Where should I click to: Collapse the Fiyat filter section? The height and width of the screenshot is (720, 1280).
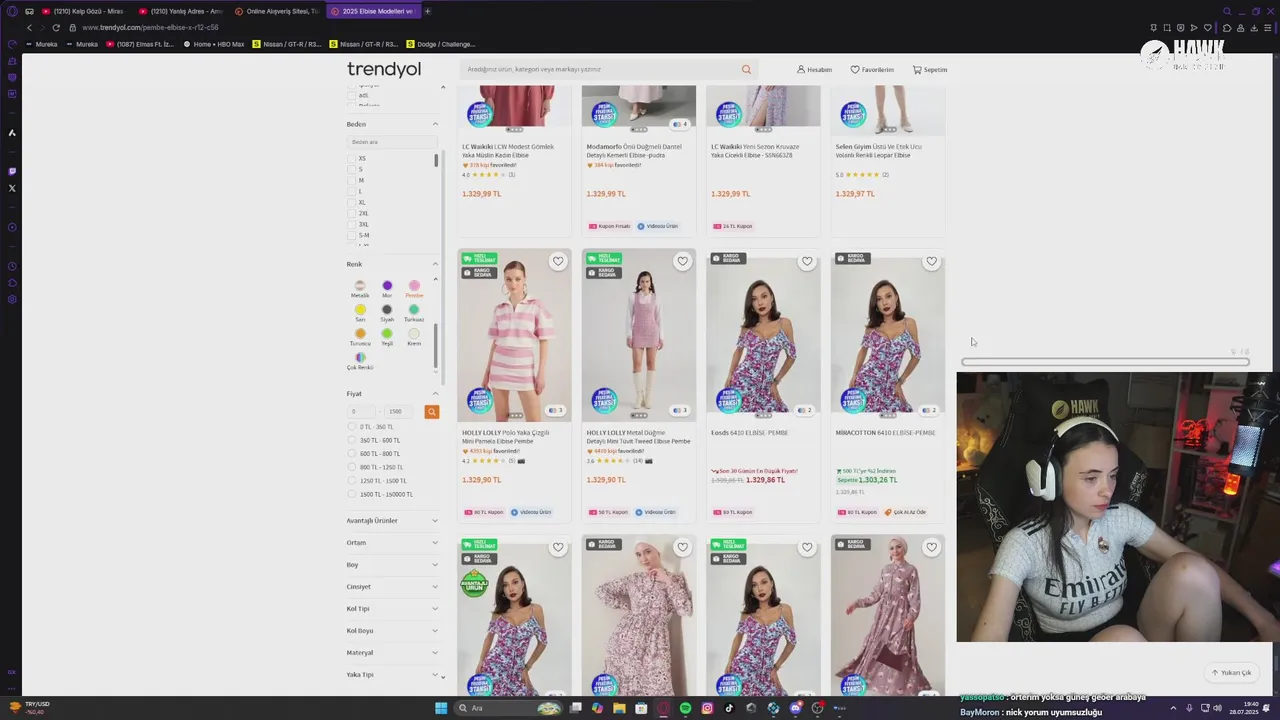point(435,394)
